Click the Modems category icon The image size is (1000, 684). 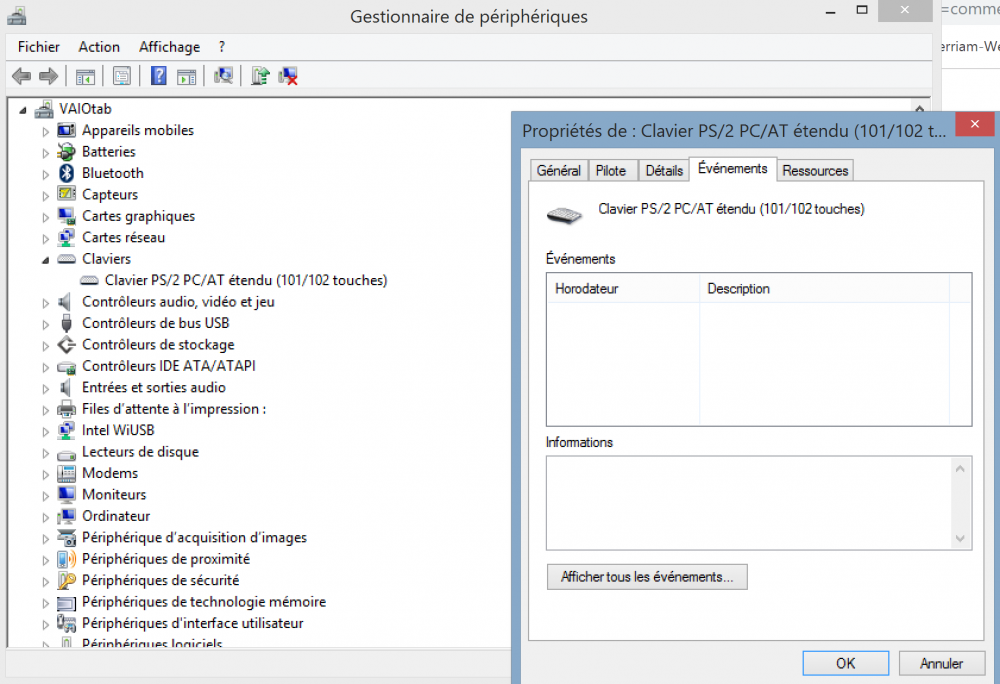click(x=66, y=473)
